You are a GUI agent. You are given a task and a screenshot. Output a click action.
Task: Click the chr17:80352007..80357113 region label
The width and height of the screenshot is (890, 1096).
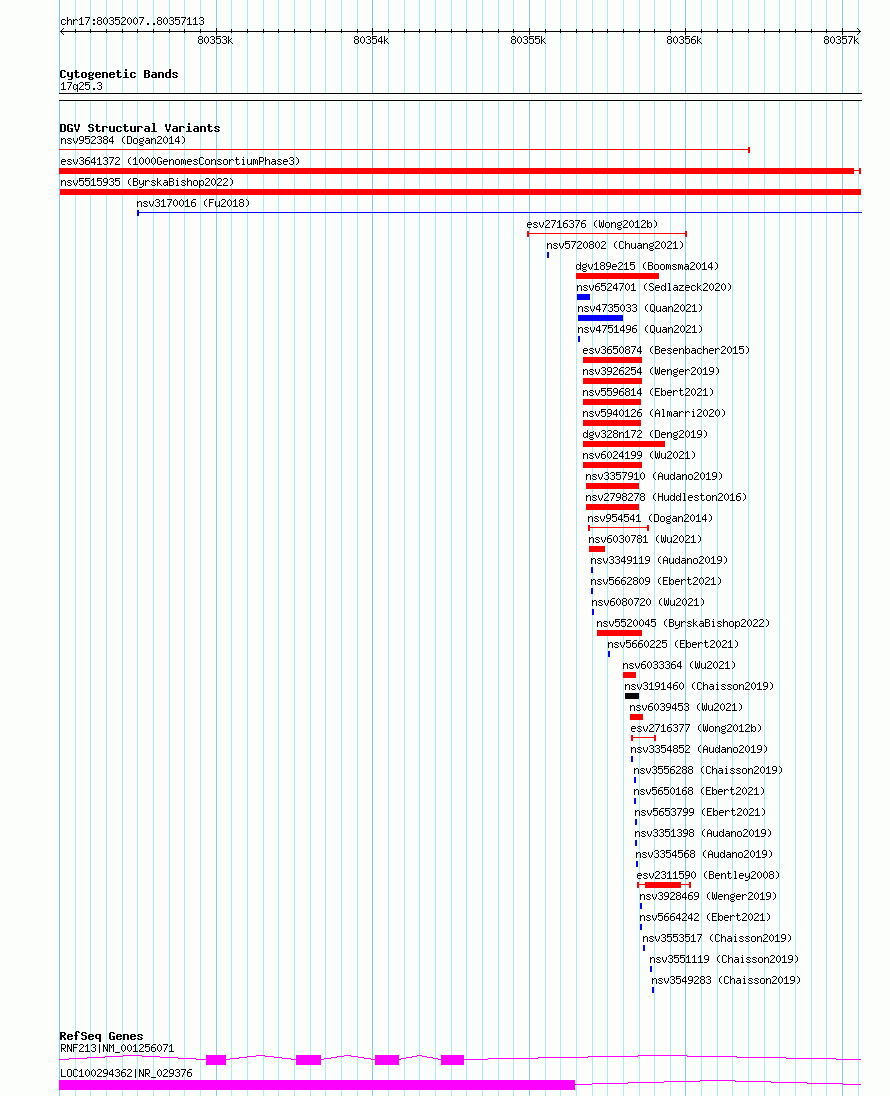132,21
